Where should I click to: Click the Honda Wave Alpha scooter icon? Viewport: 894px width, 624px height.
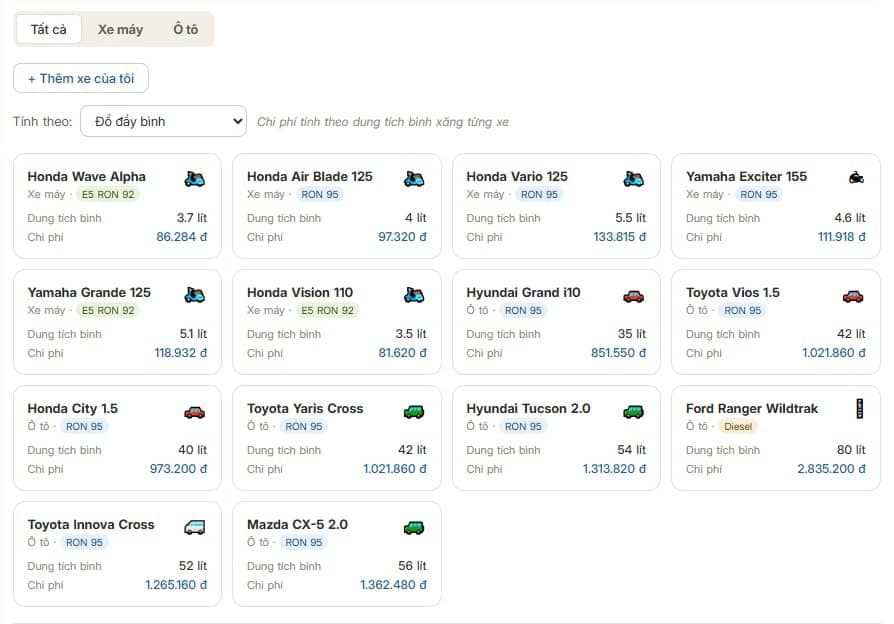pos(194,179)
